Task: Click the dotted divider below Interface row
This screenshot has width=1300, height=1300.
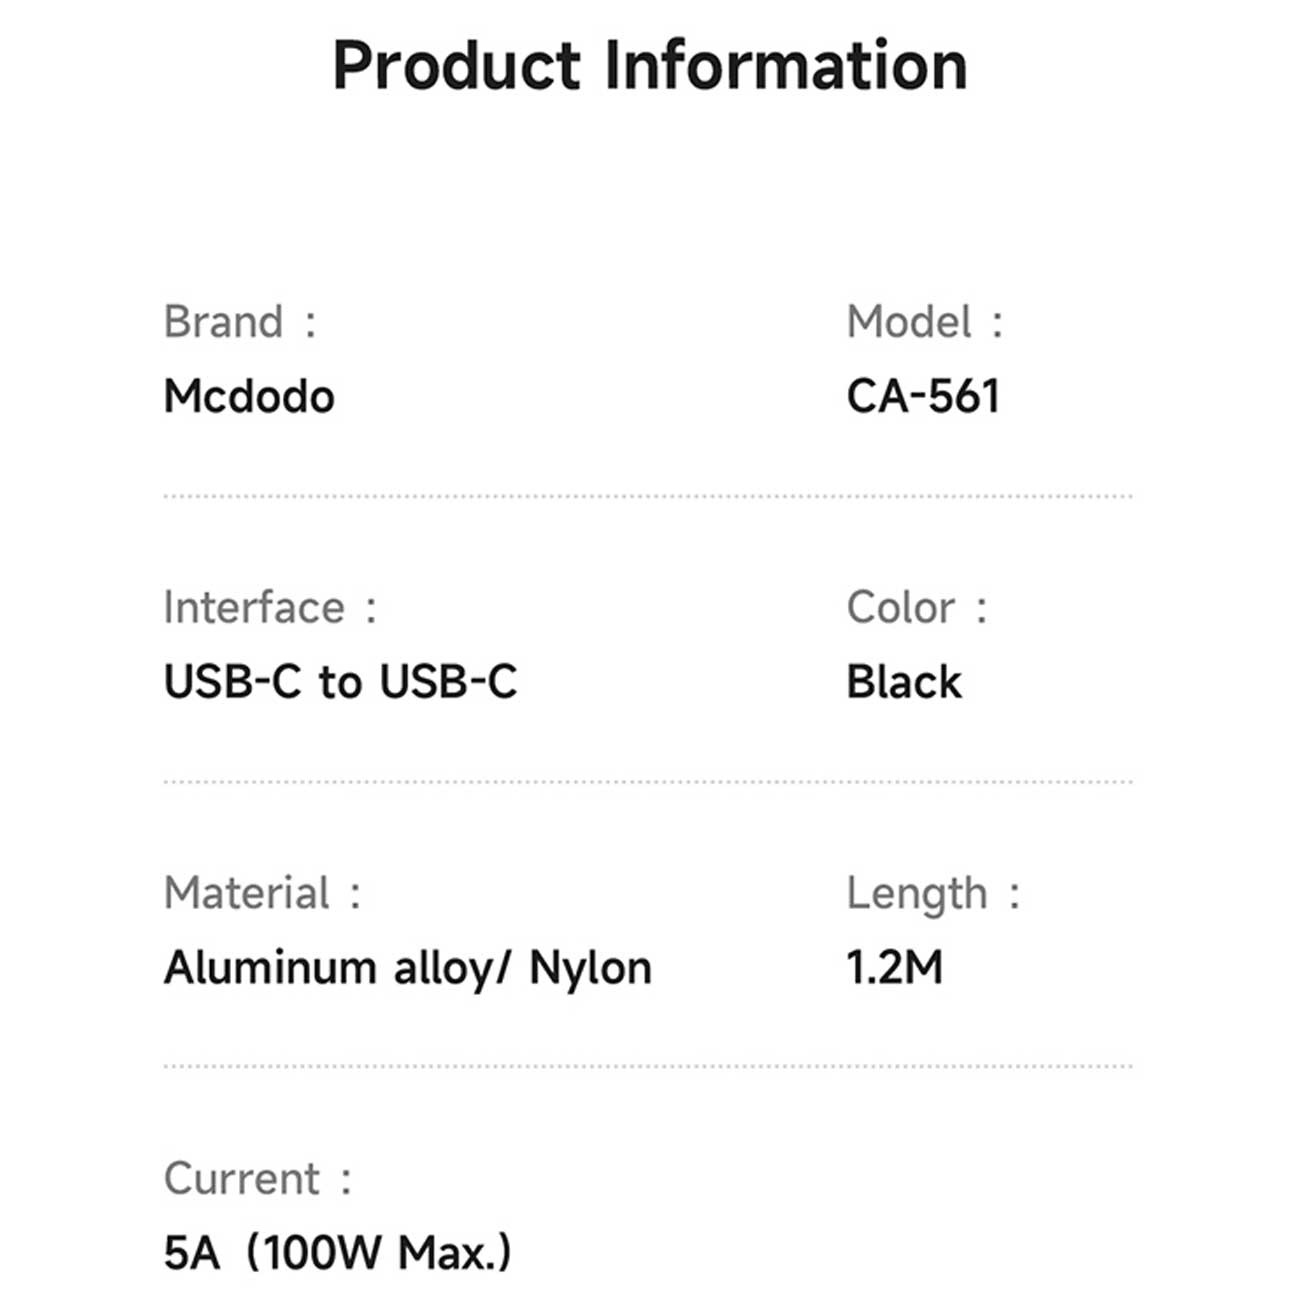Action: 648,782
